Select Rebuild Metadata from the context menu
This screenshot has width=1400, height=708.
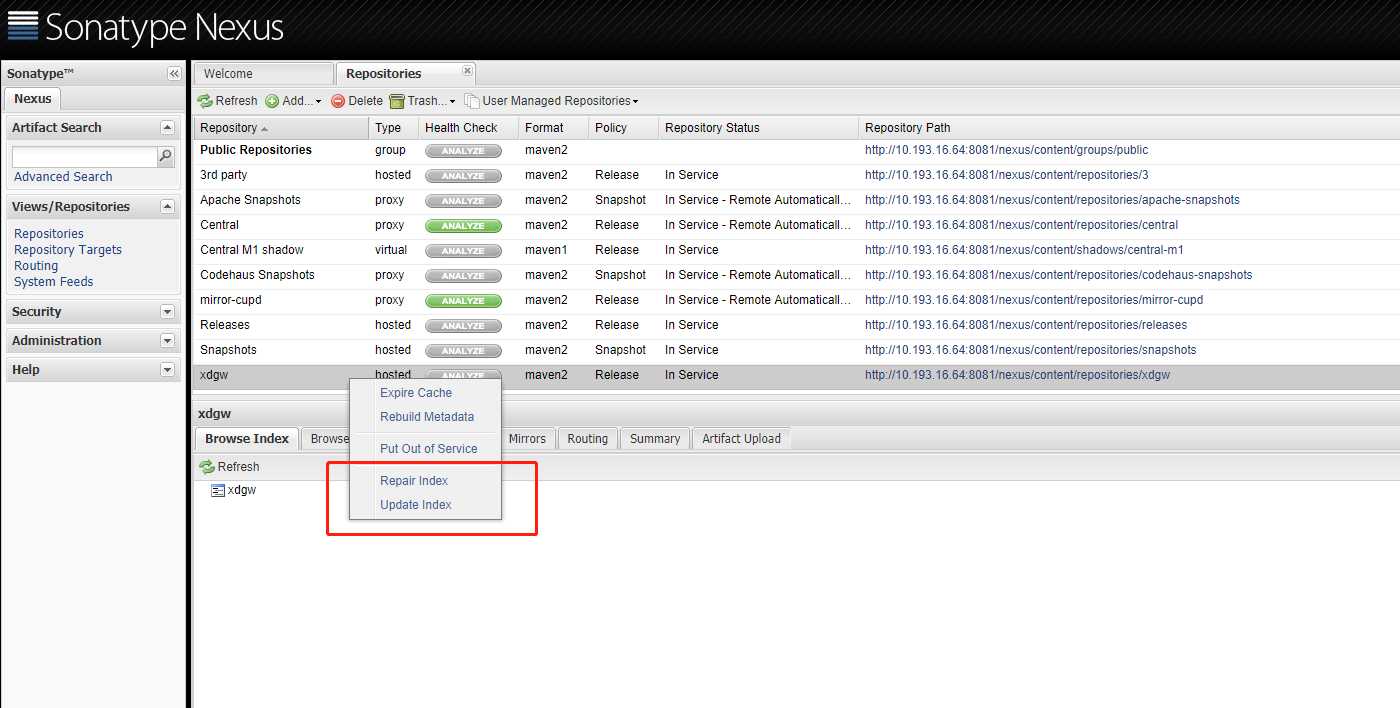coord(425,417)
